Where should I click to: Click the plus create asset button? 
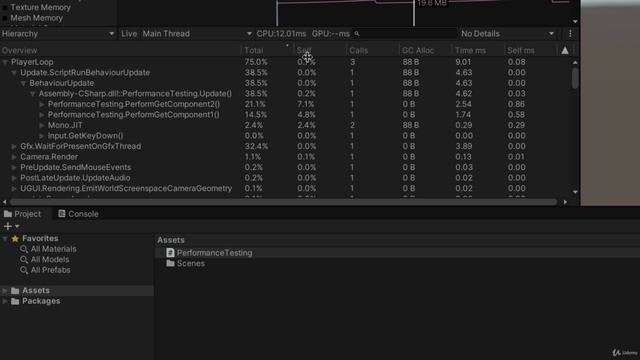[x=7, y=226]
